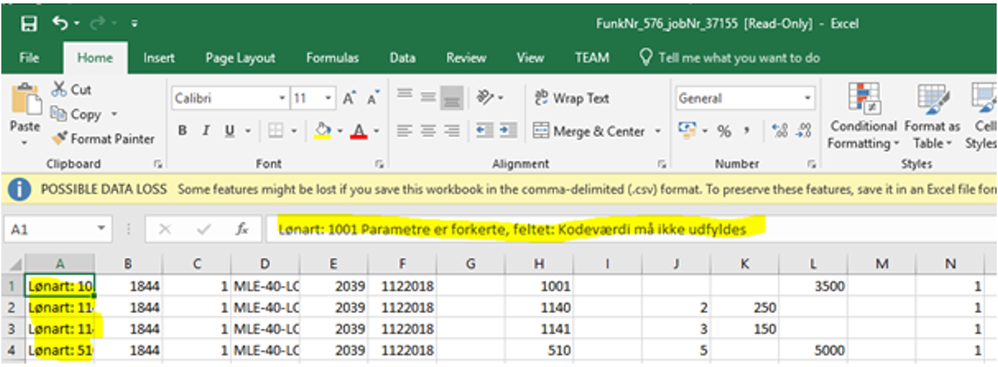Viewport: 998px width, 367px height.
Task: Click the Comma Style icon
Action: pyautogui.click(x=747, y=131)
